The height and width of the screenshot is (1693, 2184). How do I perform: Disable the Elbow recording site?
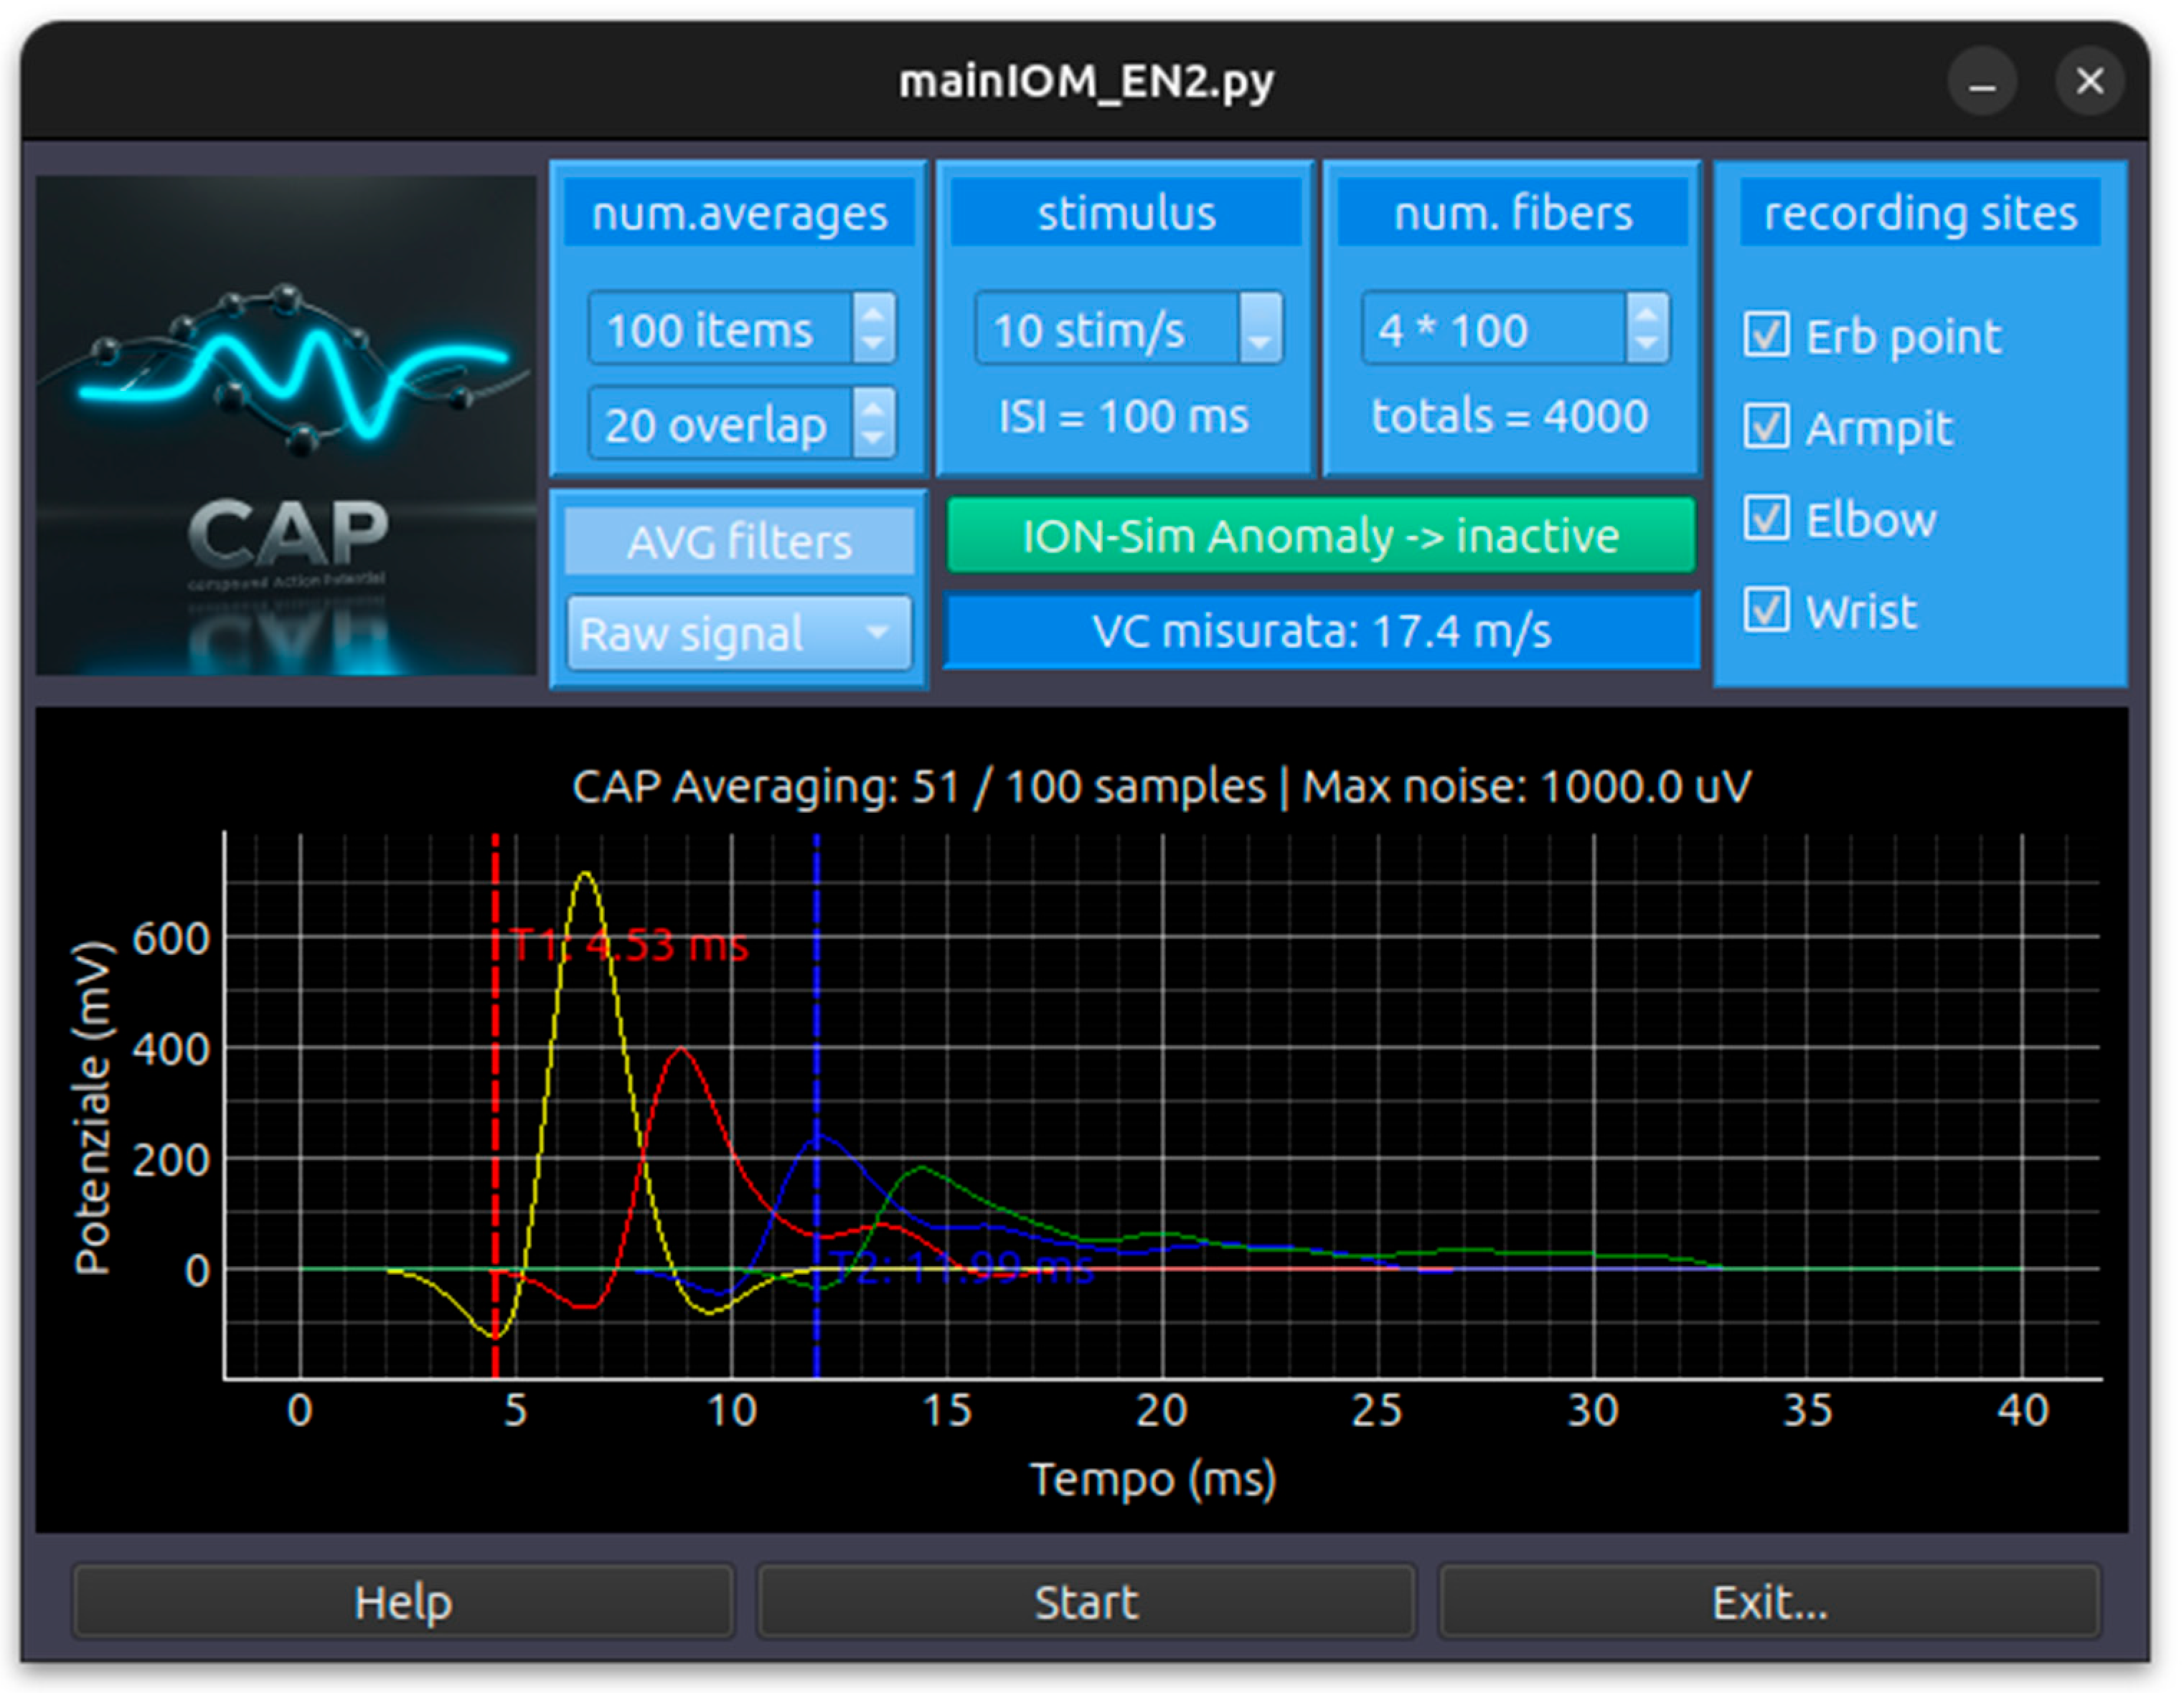[1766, 518]
